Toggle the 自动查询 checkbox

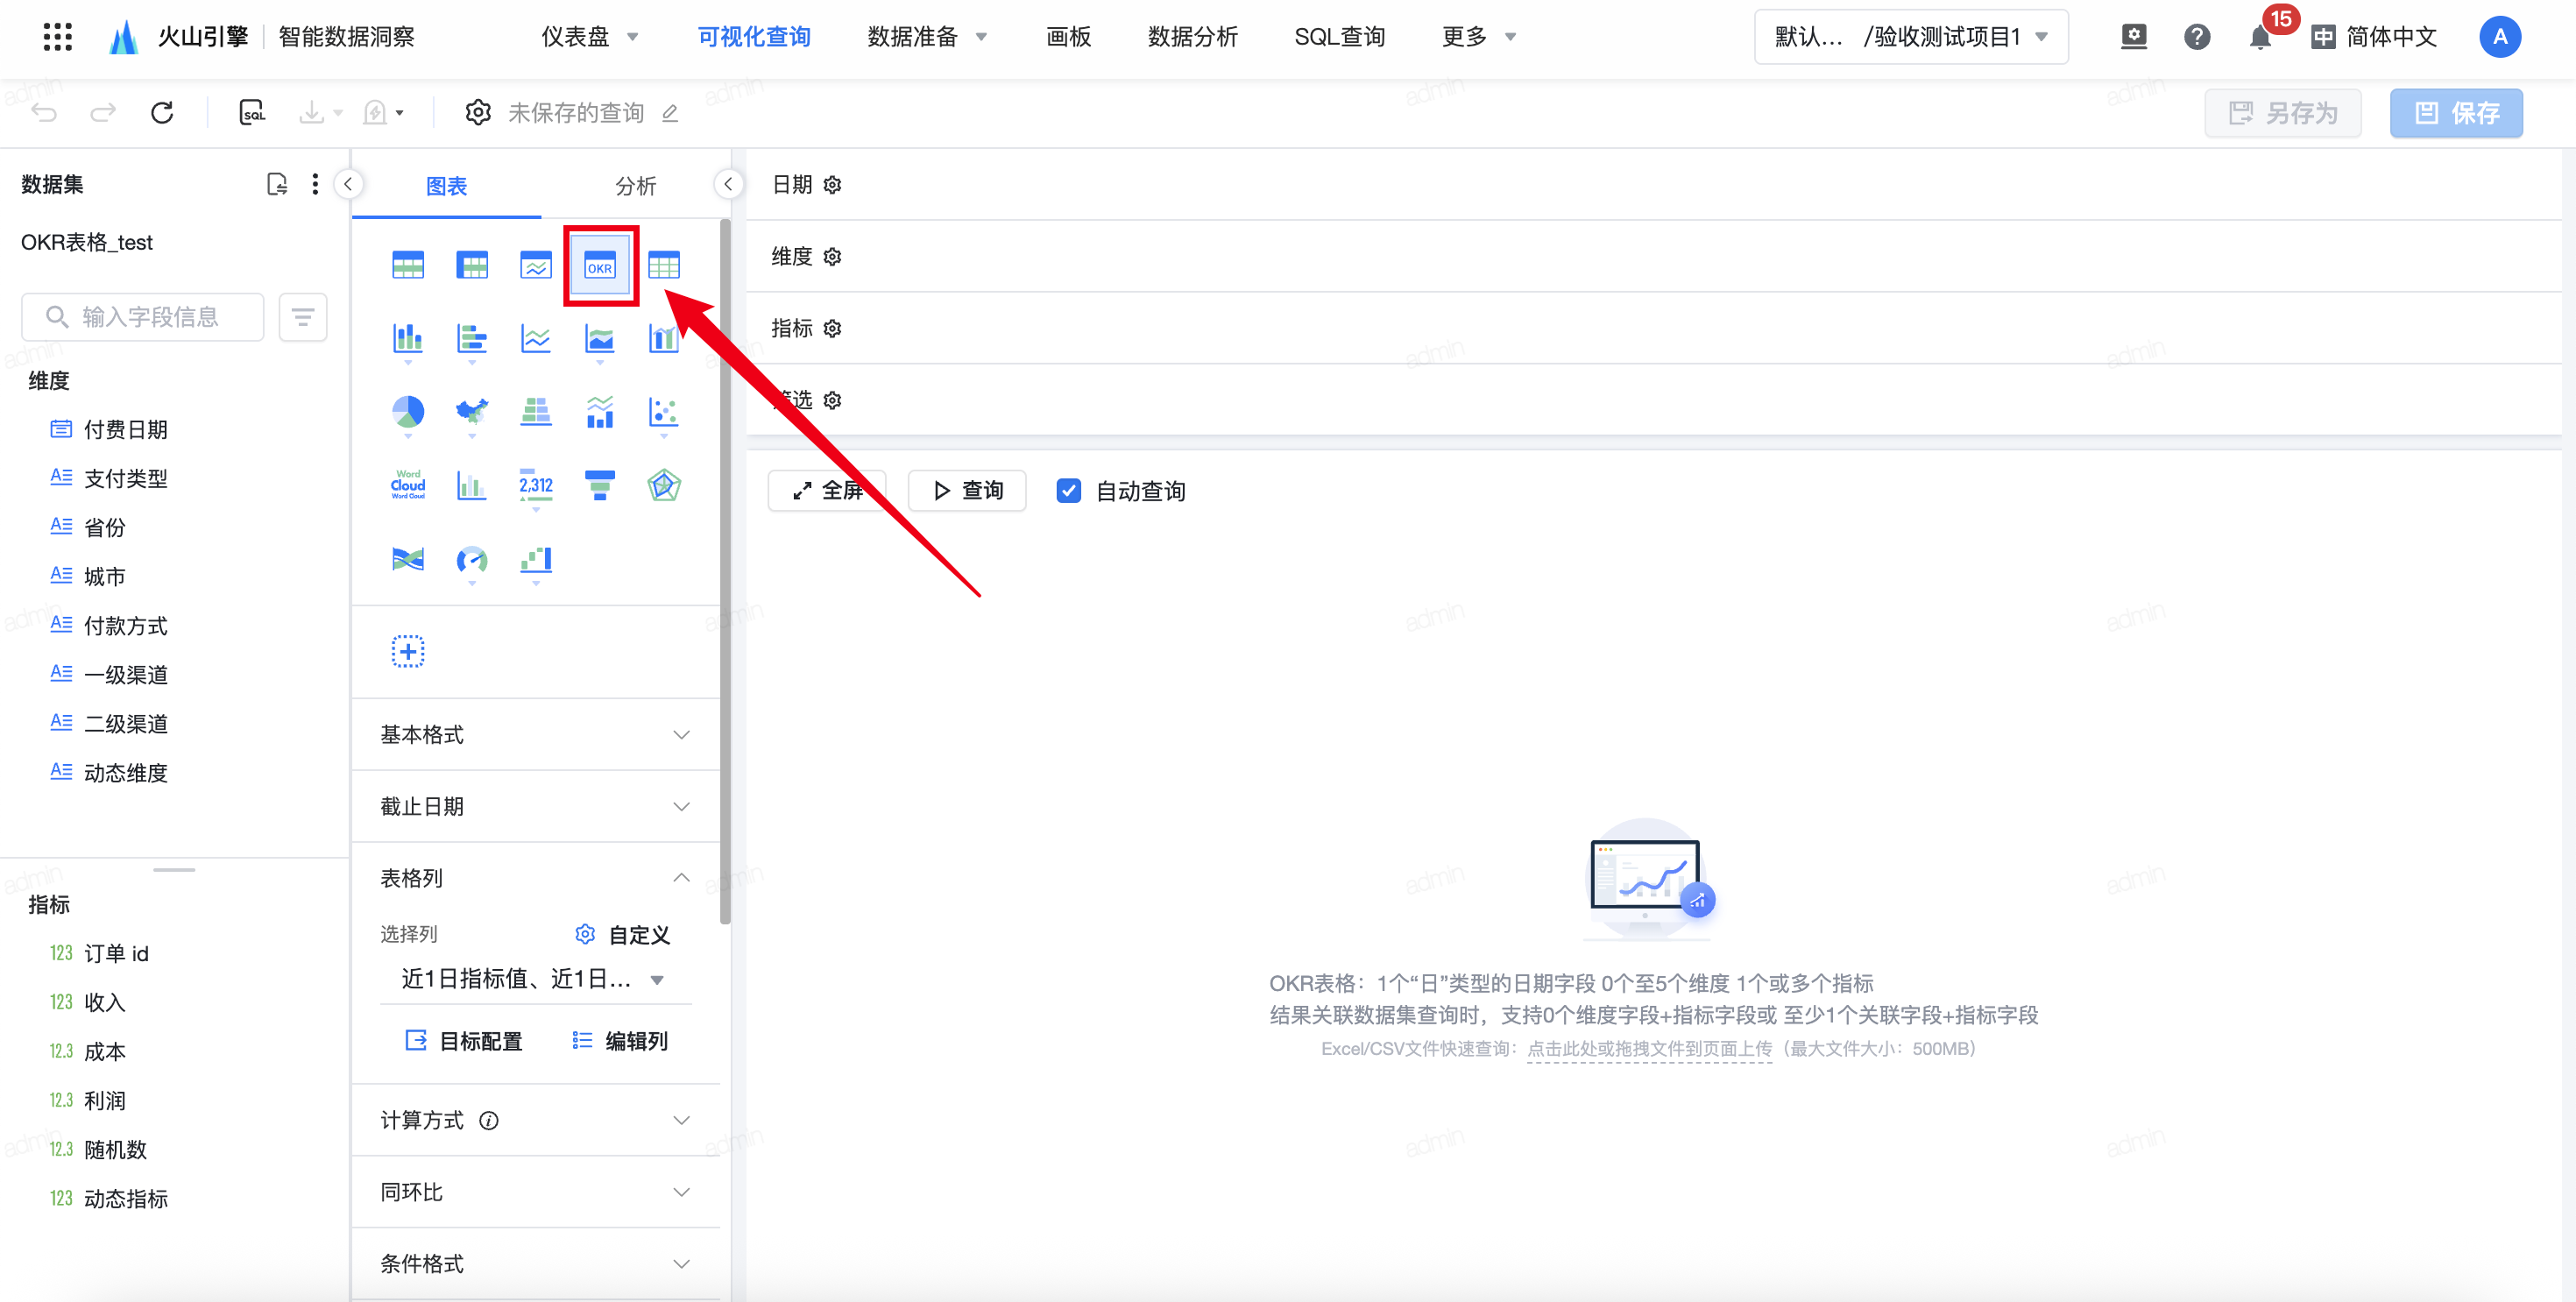pyautogui.click(x=1068, y=491)
